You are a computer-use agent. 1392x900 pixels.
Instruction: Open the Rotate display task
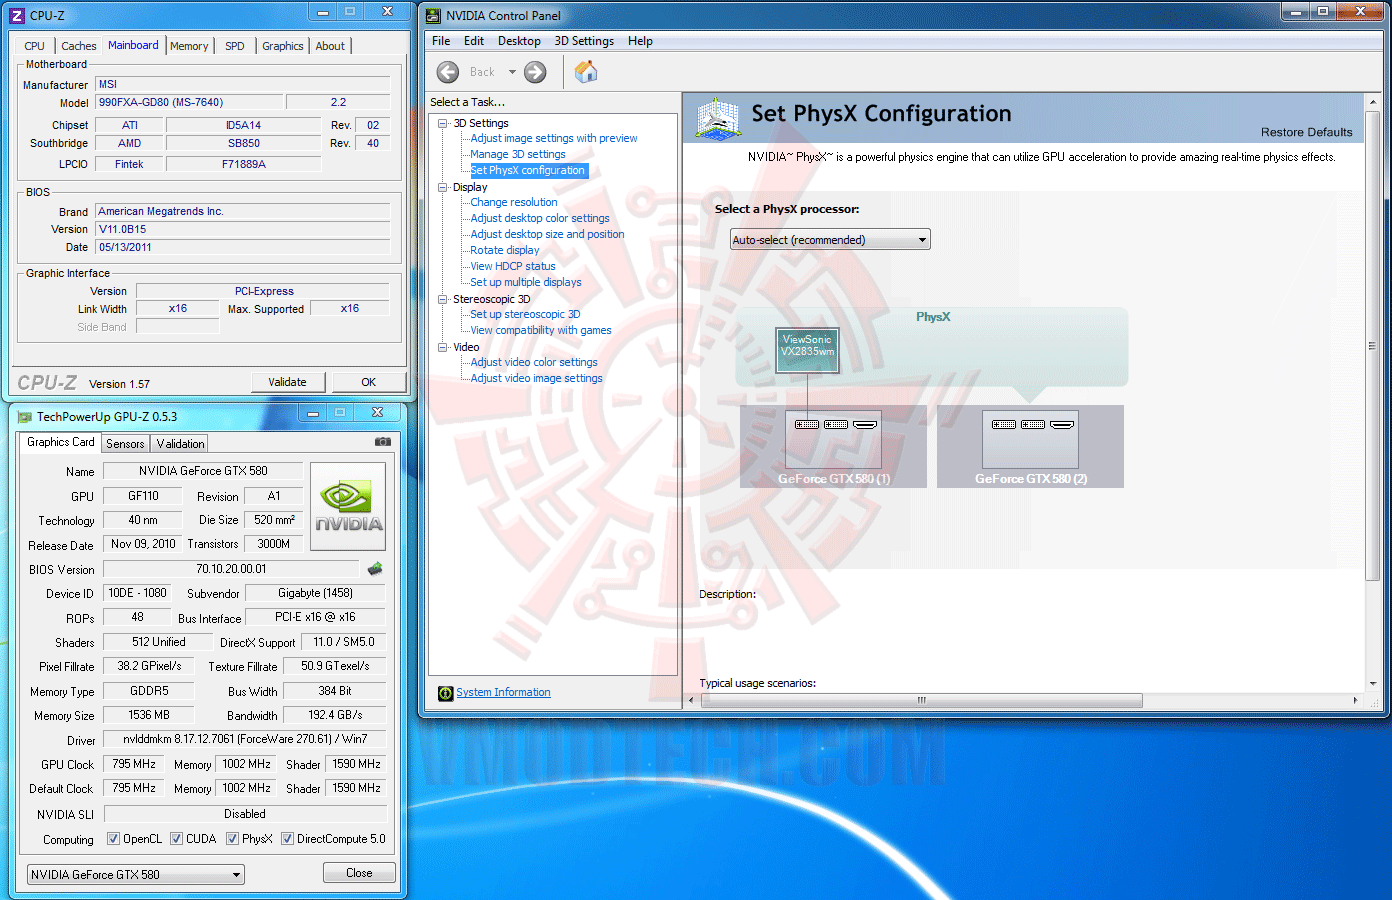[505, 250]
